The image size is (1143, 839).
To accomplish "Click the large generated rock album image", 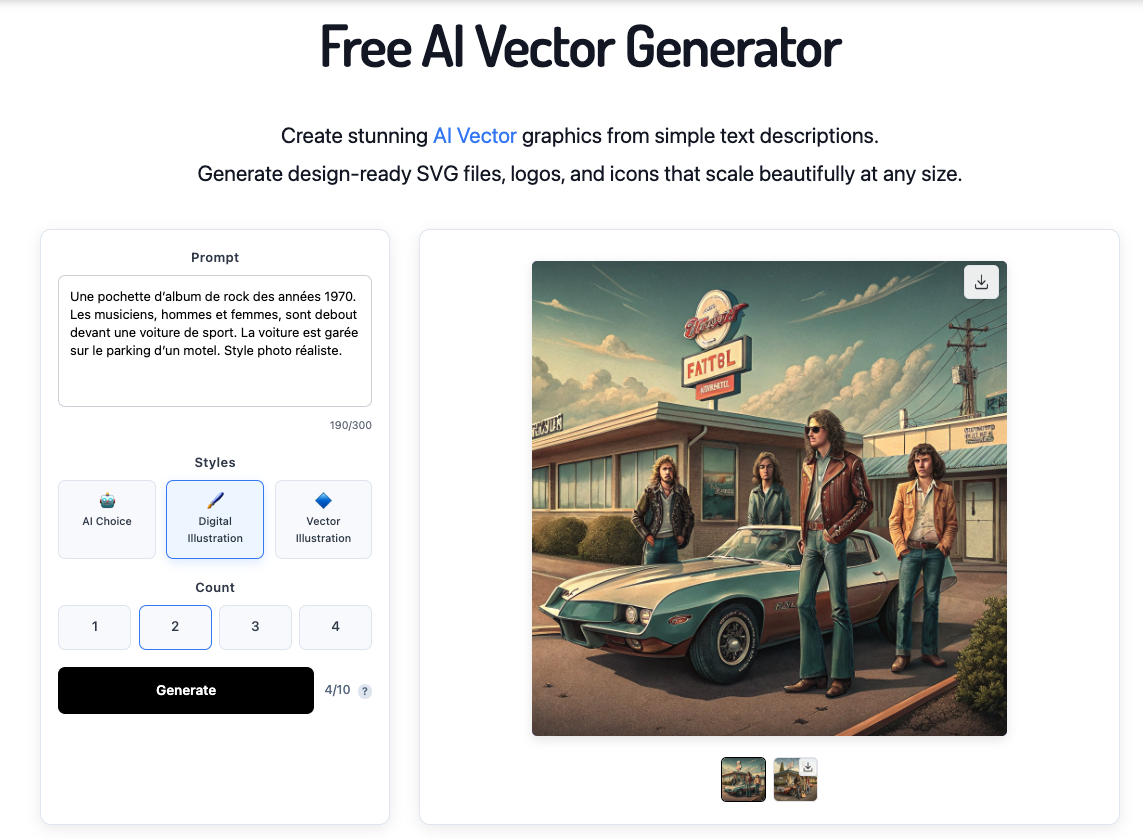I will point(769,499).
